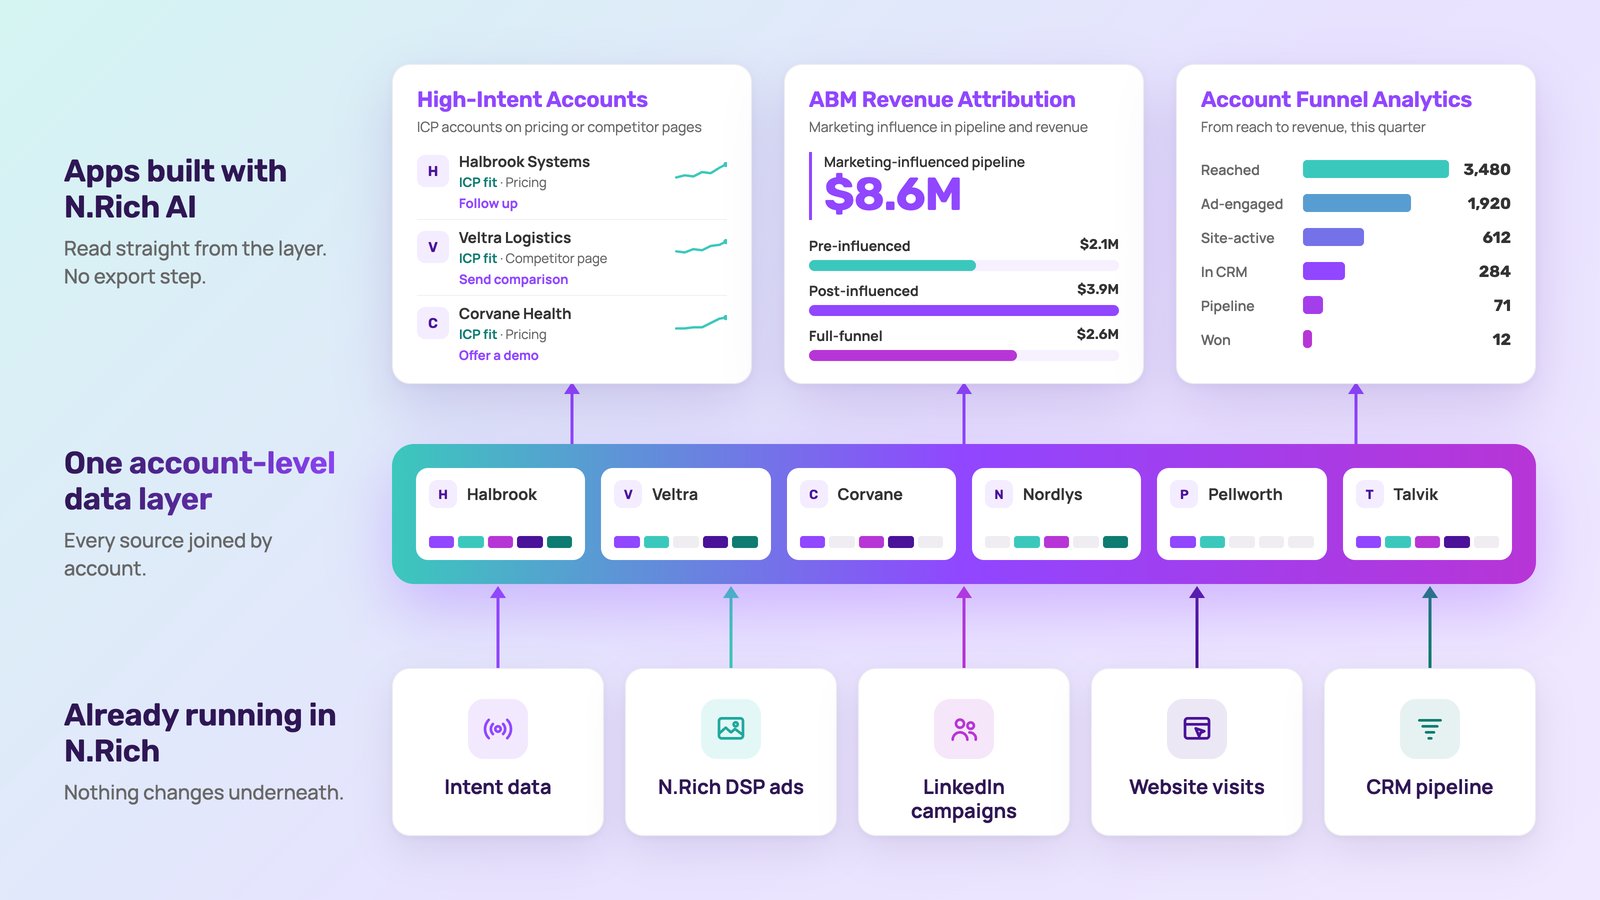Open the Talvik account card
Image resolution: width=1600 pixels, height=900 pixels.
[x=1427, y=514]
